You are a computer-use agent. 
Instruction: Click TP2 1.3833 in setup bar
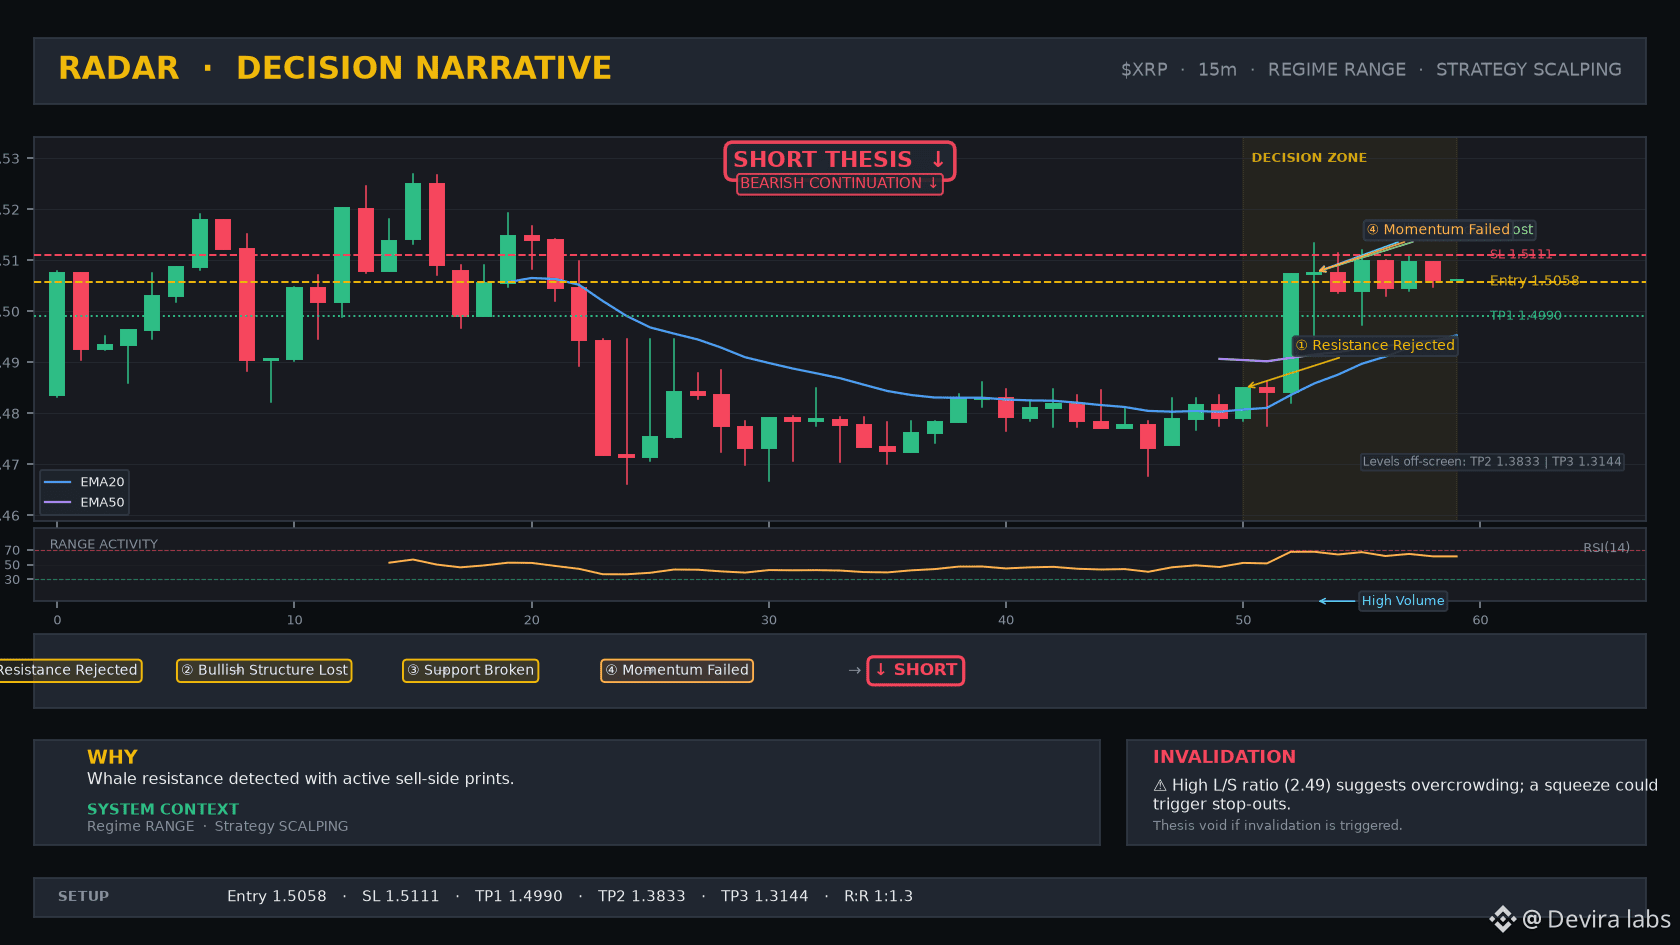point(642,896)
